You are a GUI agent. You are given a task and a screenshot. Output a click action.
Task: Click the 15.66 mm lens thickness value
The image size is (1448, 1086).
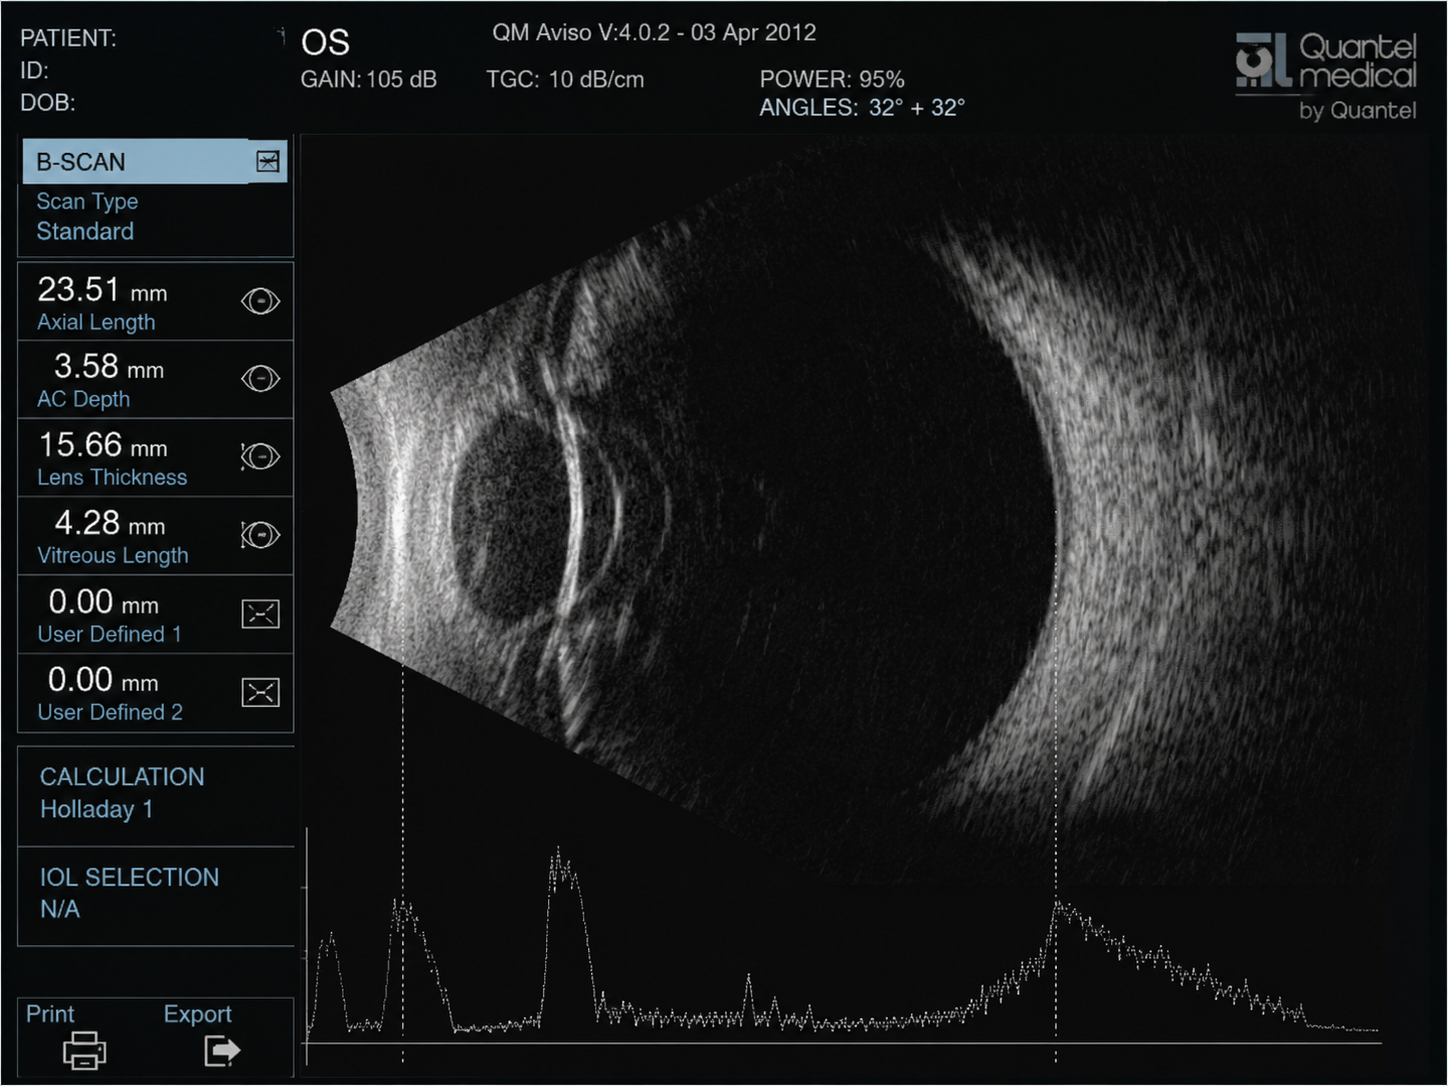coord(103,445)
